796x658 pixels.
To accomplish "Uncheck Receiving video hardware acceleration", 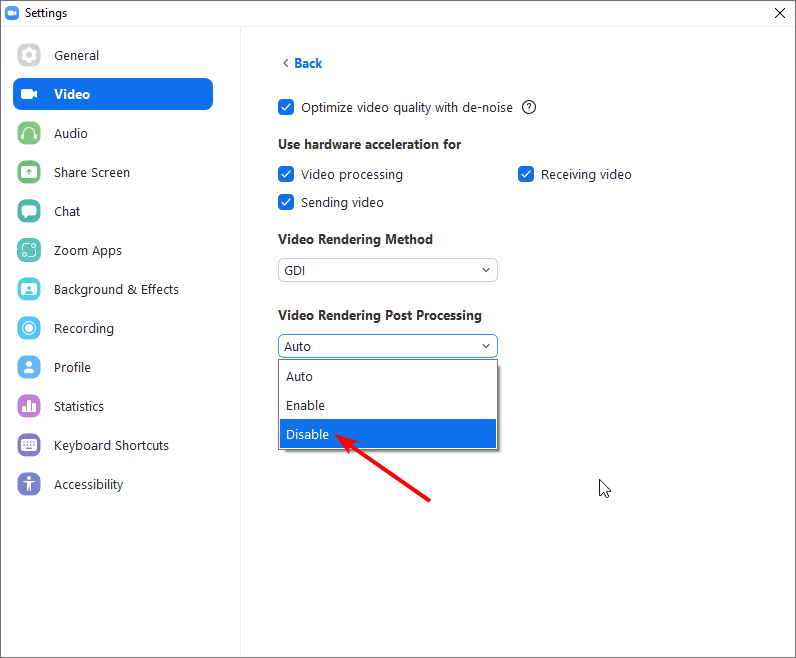I will (x=526, y=174).
